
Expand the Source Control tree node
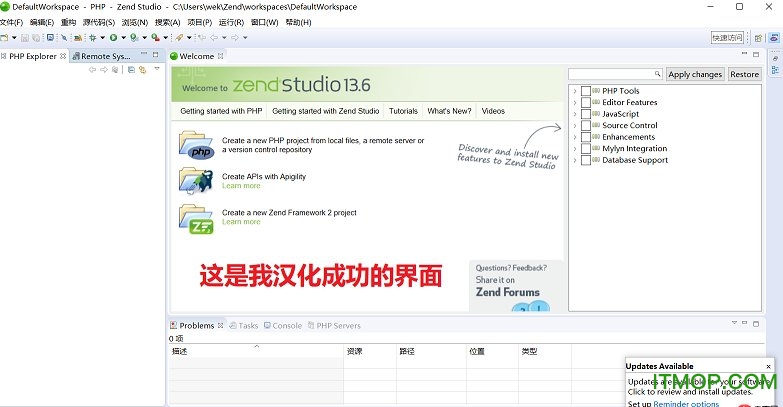[x=575, y=125]
